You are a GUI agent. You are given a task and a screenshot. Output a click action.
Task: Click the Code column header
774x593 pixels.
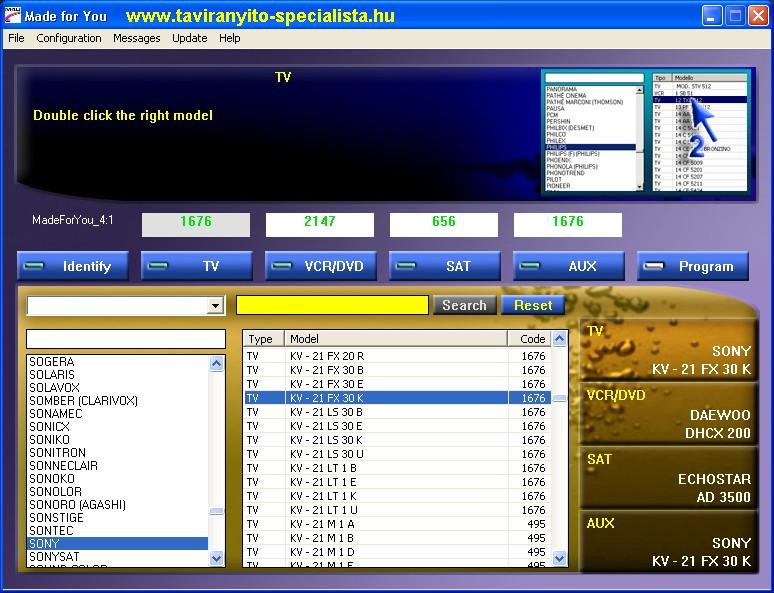point(530,339)
